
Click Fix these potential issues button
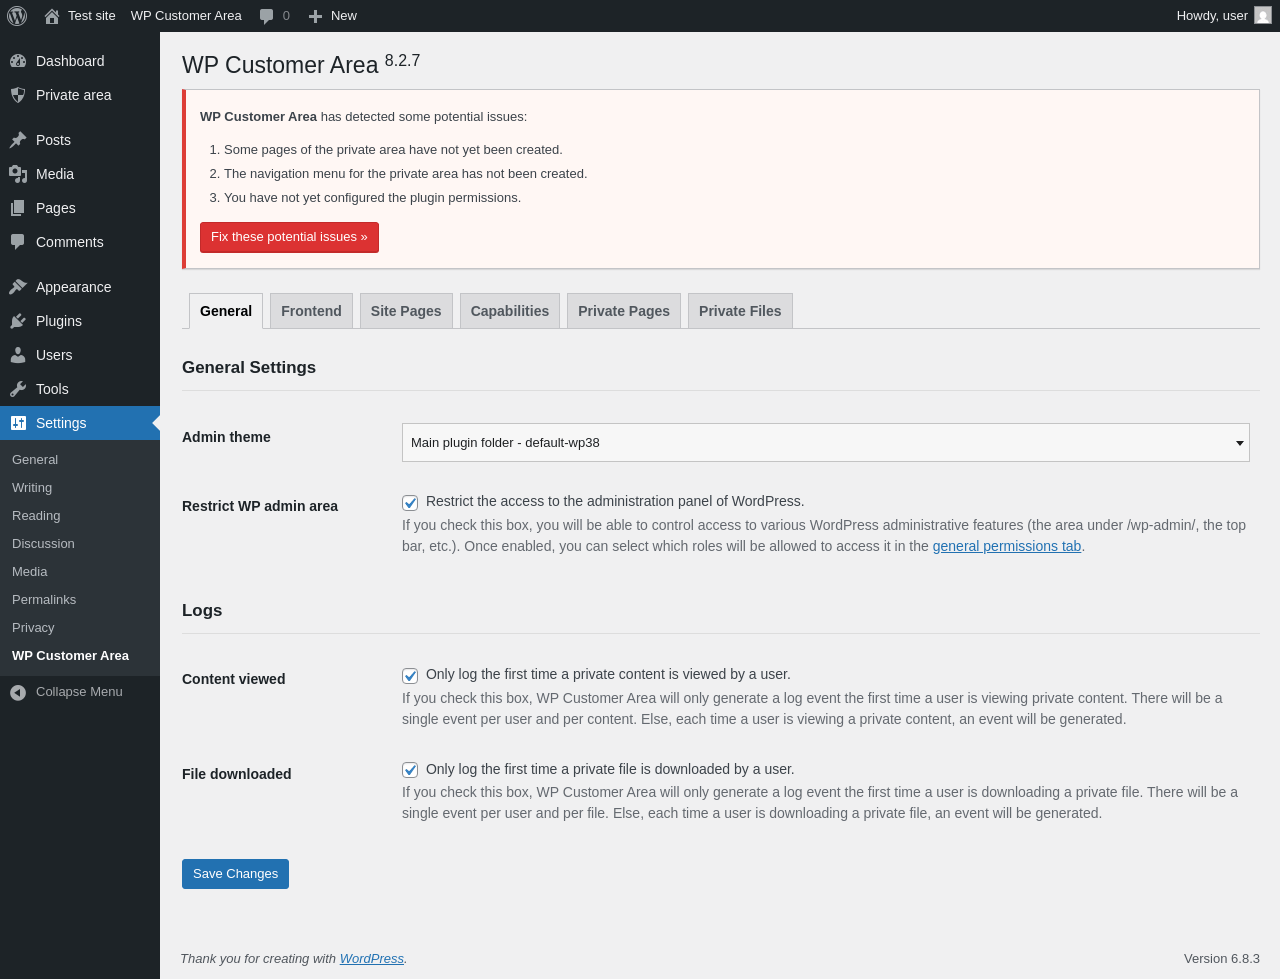click(289, 237)
